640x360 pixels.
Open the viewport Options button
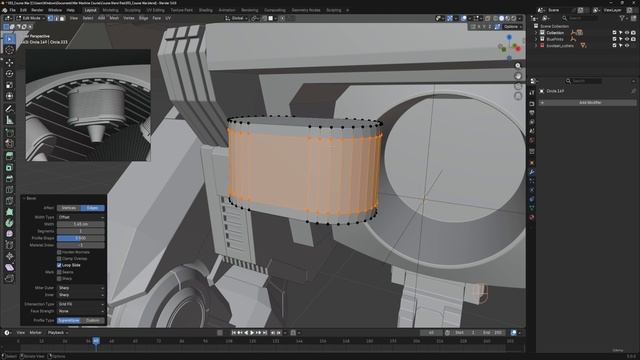pos(512,27)
